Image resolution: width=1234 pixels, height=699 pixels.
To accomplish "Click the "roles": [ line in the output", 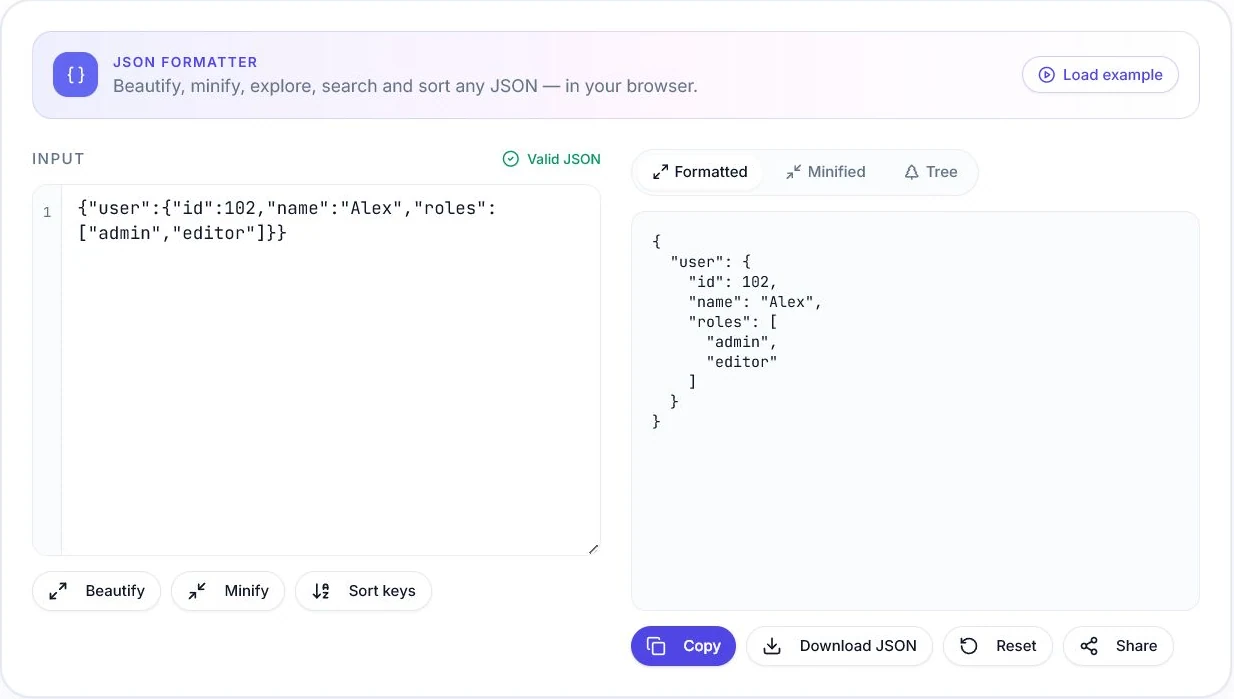I will click(733, 322).
